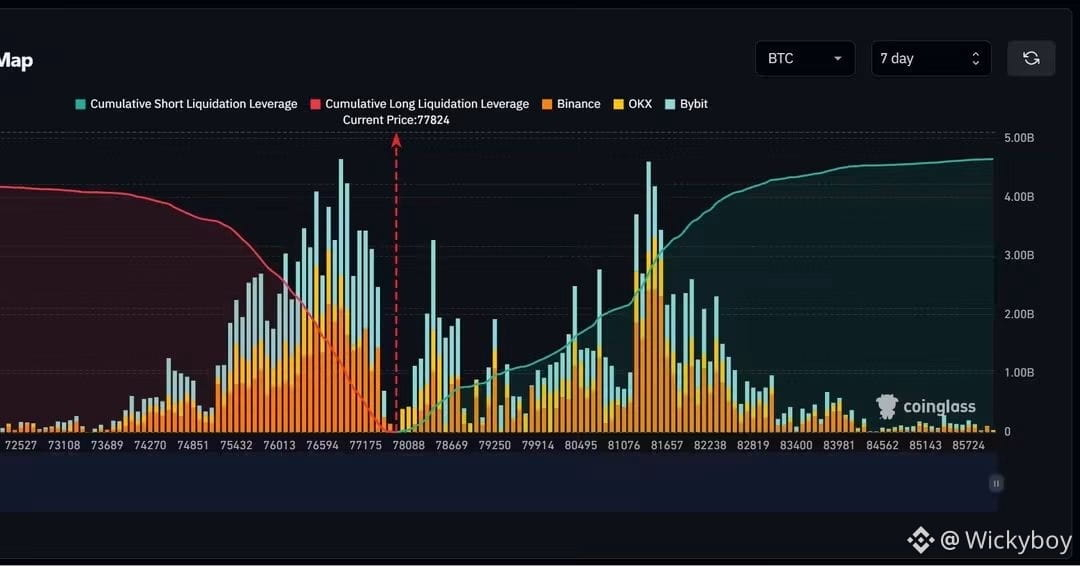Click the 82238 price axis label
The height and width of the screenshot is (566, 1080).
click(710, 446)
